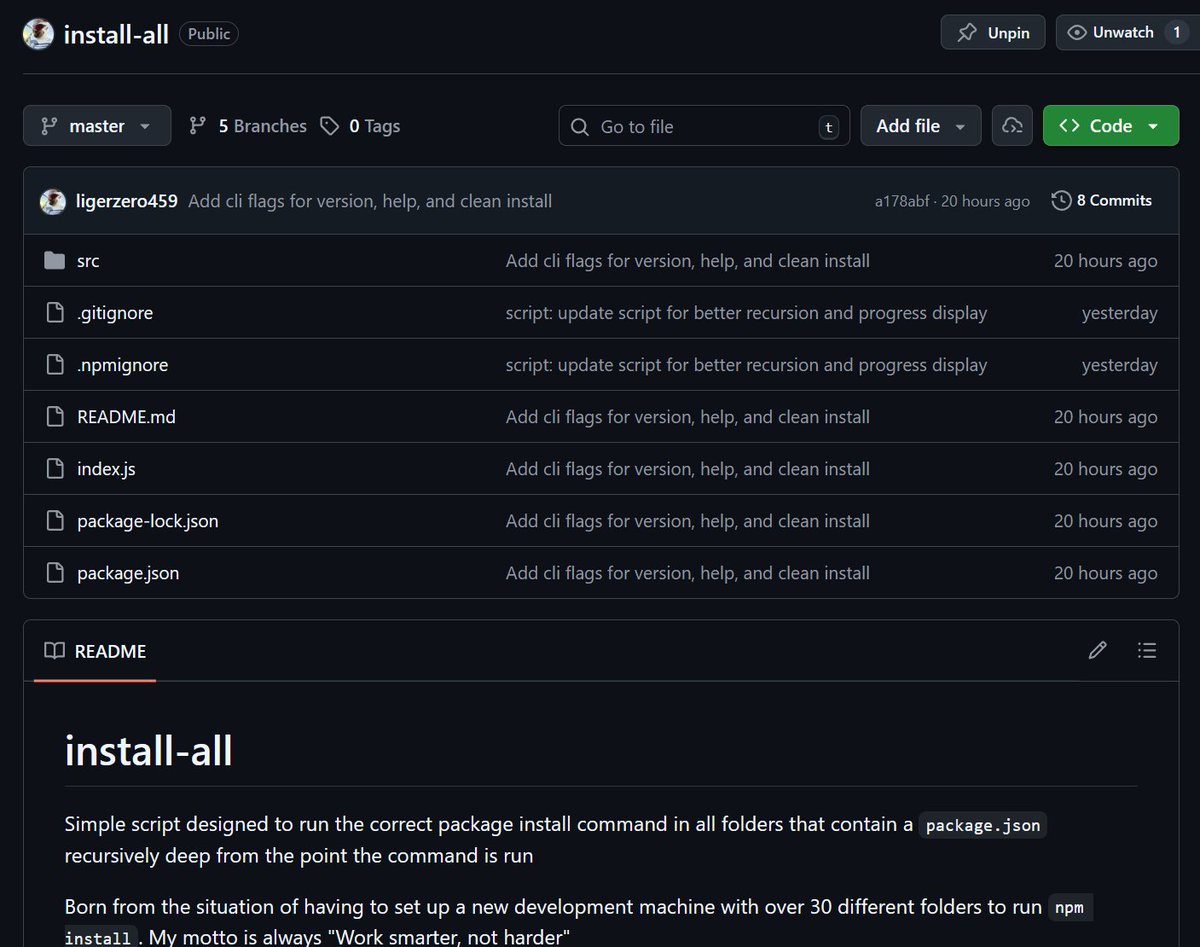Click '20 hours ago' in the src row
This screenshot has height=947, width=1200.
[1105, 261]
